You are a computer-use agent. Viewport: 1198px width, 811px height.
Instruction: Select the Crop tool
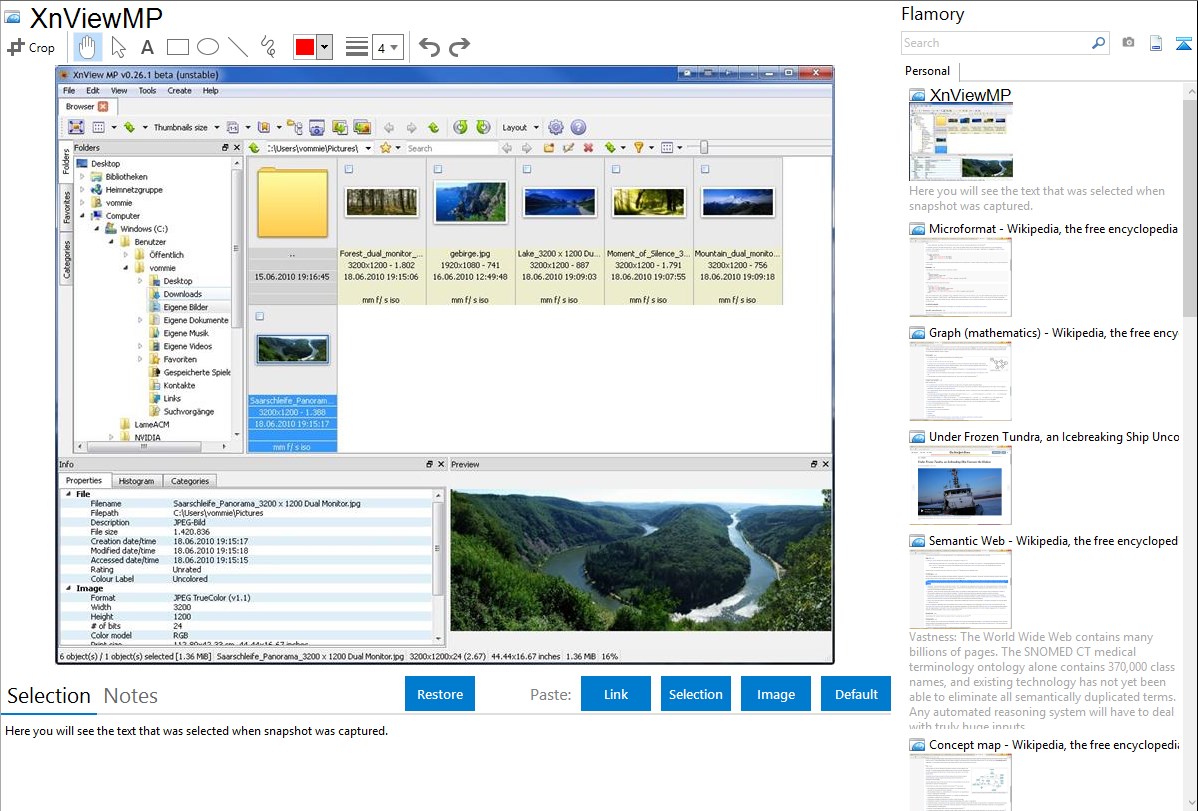click(31, 47)
